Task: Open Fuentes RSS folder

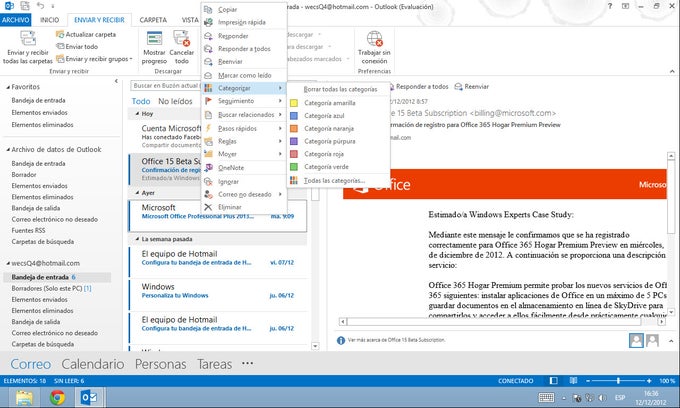Action: click(x=28, y=230)
